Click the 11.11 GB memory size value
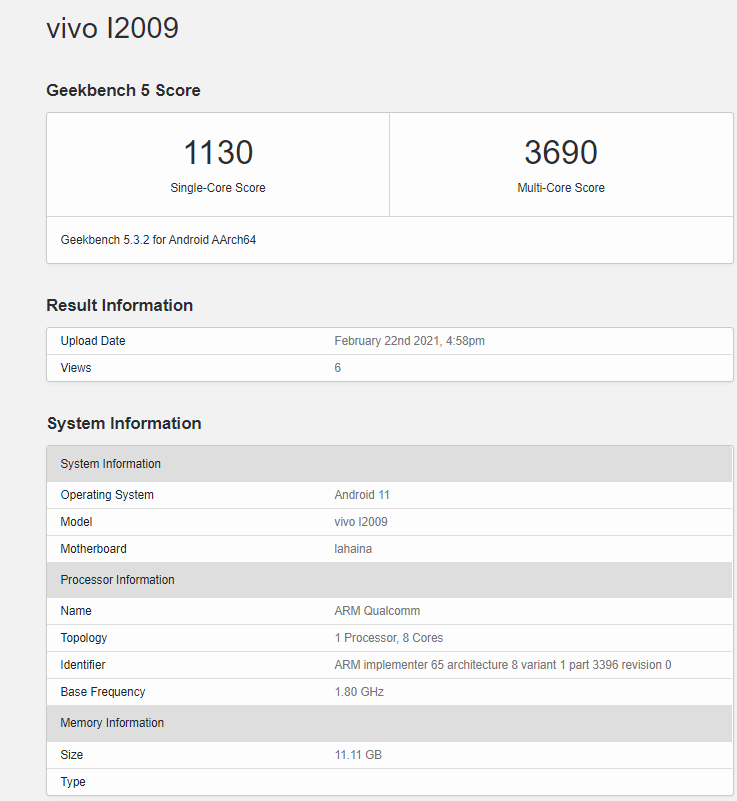Image resolution: width=737 pixels, height=801 pixels. coord(358,755)
